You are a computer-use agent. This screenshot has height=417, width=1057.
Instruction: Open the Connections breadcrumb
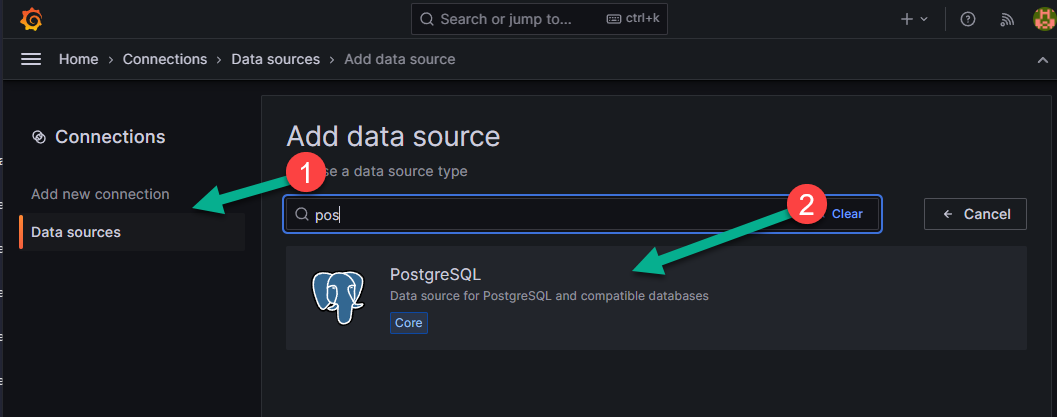click(x=165, y=59)
